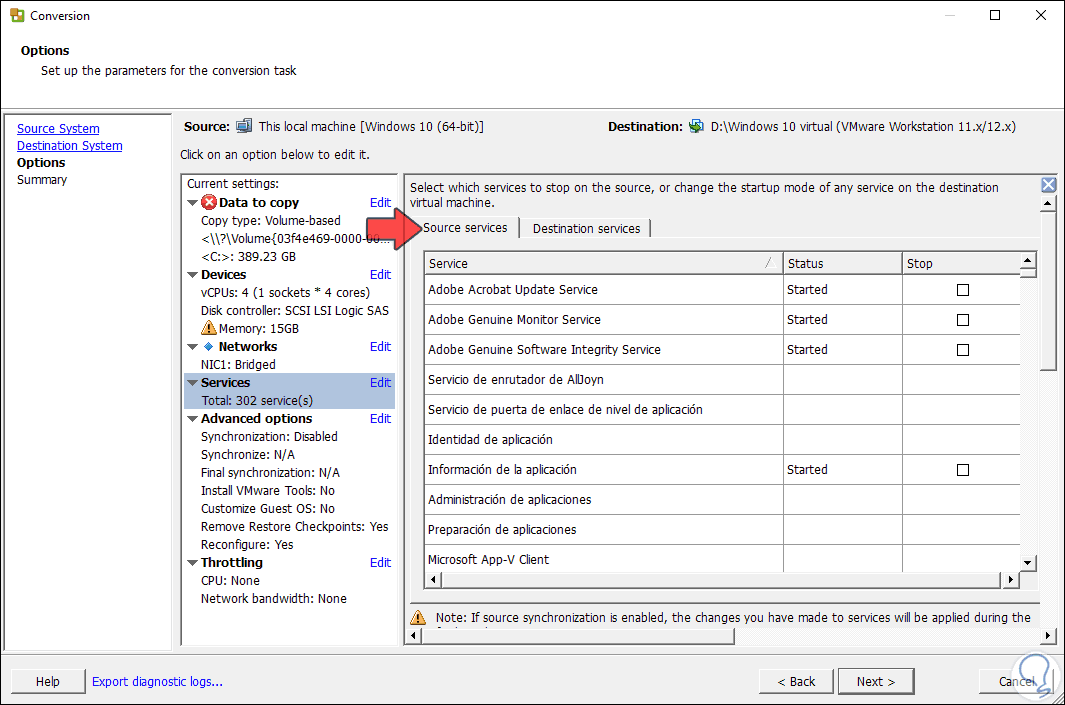The height and width of the screenshot is (705, 1065).
Task: Enable Stop for Información de la aplicación
Action: pos(963,470)
